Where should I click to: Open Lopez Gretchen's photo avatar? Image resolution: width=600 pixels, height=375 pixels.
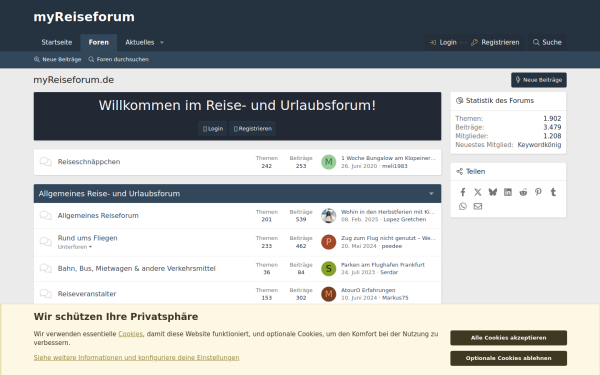pos(328,215)
